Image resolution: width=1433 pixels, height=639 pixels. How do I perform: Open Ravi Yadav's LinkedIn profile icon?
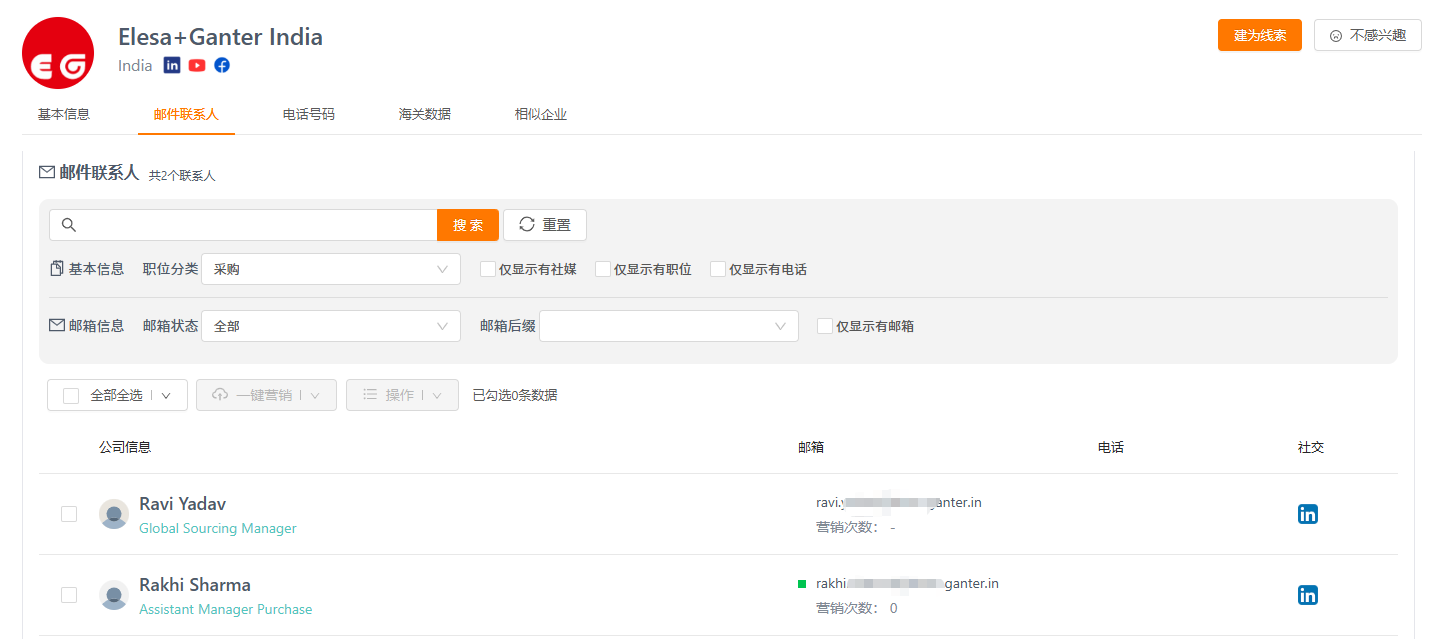pyautogui.click(x=1308, y=514)
